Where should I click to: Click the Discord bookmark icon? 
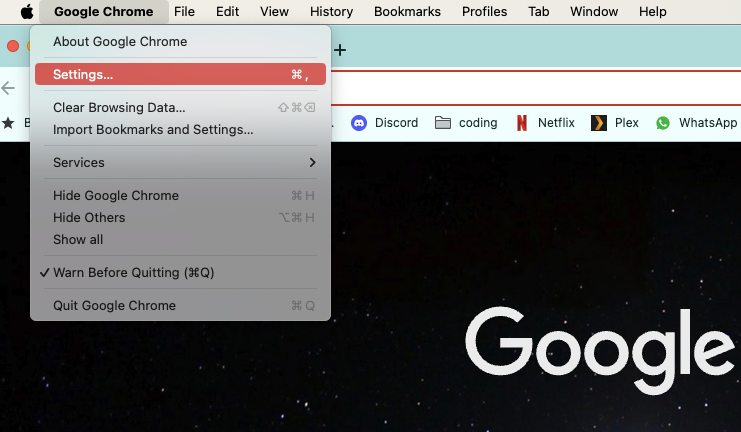359,123
